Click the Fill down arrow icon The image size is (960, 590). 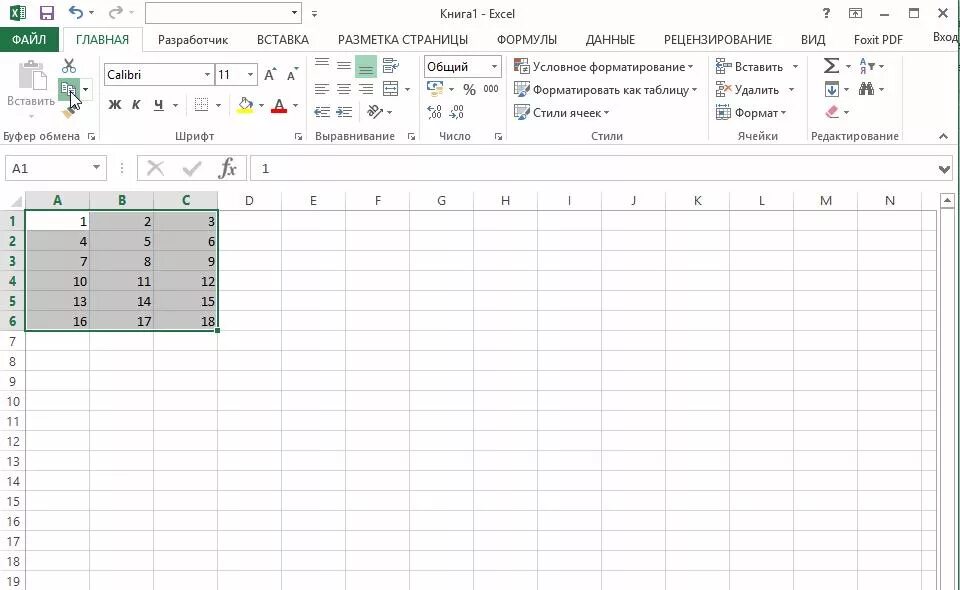831,89
